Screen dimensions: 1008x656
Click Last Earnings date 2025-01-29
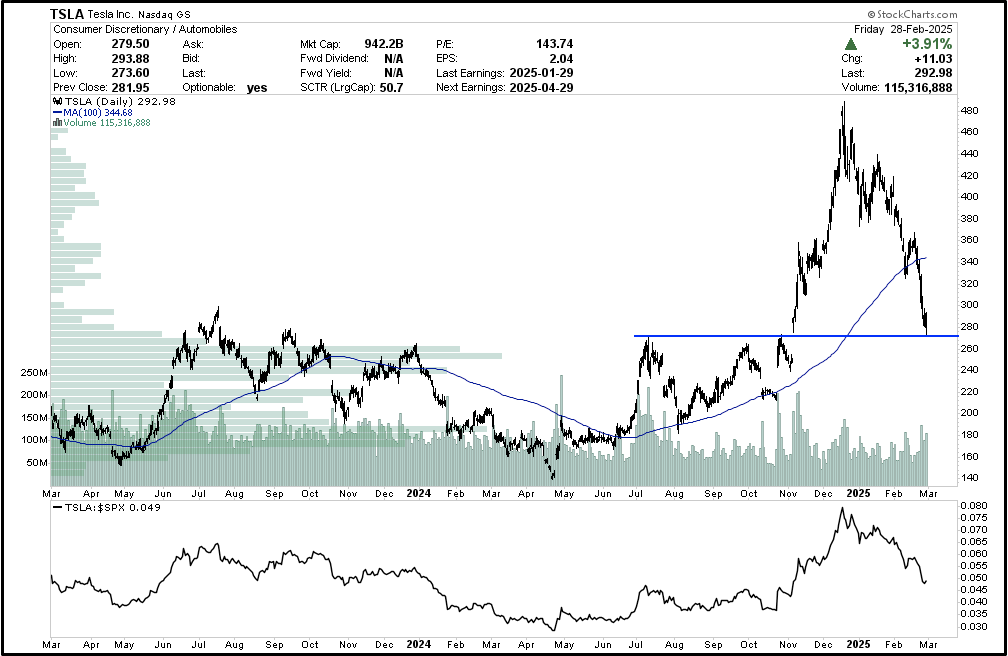click(x=541, y=73)
